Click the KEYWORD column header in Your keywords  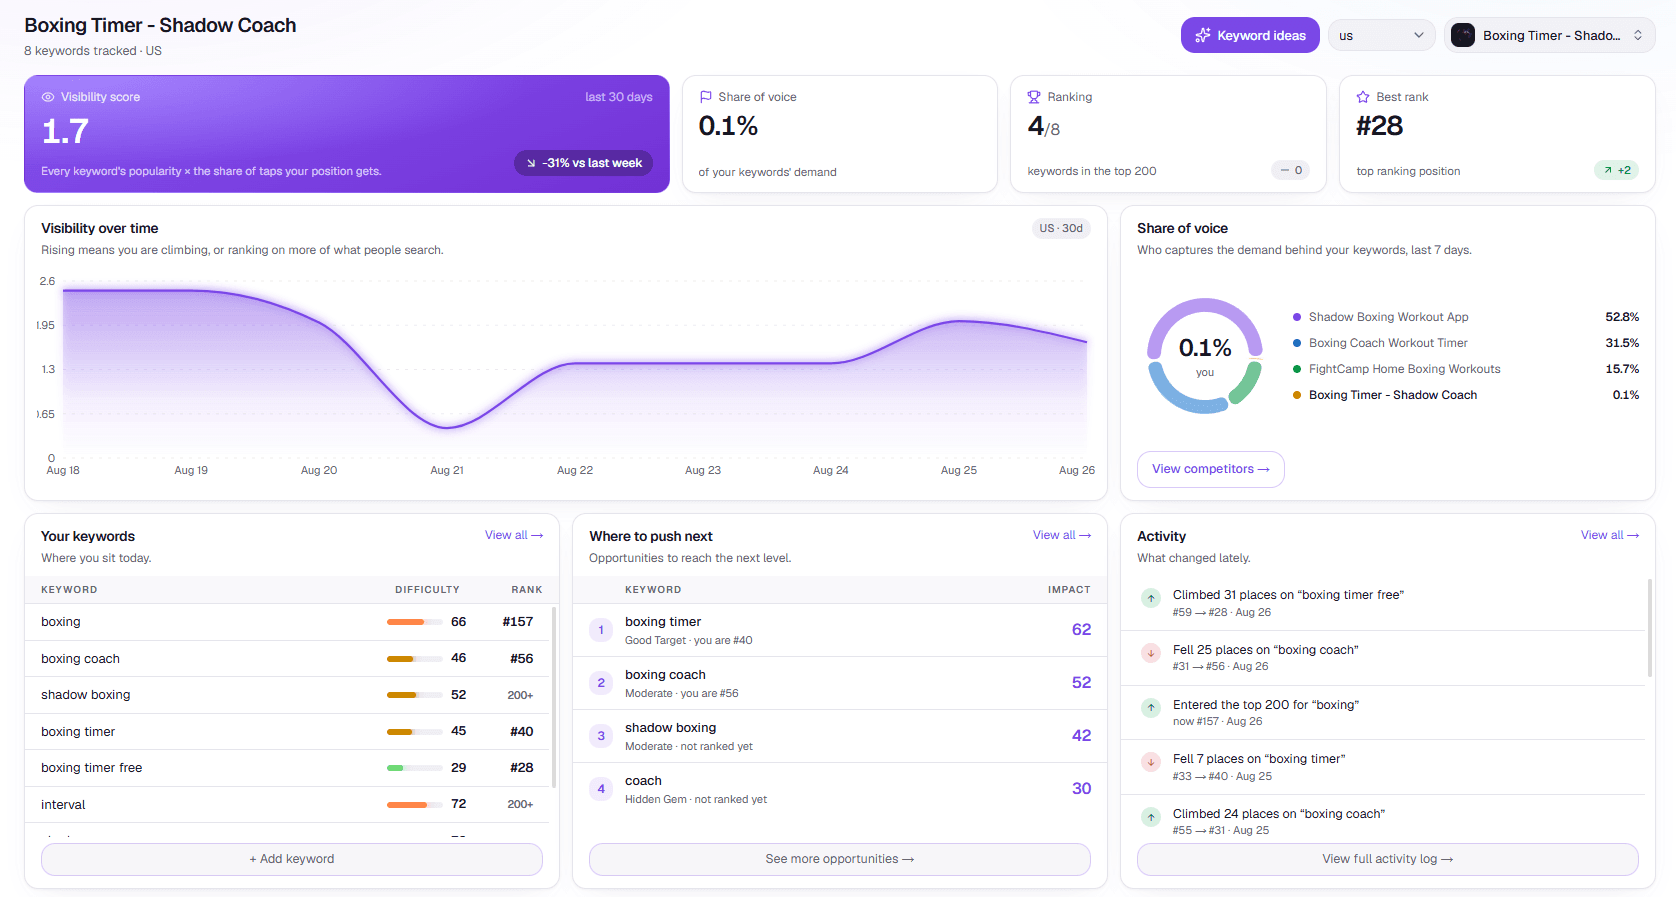69,590
